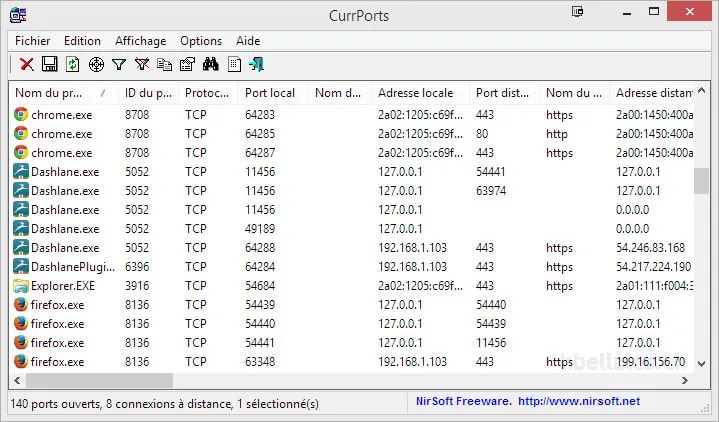This screenshot has width=719, height=422.
Task: Click the chrome icon for port 64283 row
Action: tap(21, 114)
